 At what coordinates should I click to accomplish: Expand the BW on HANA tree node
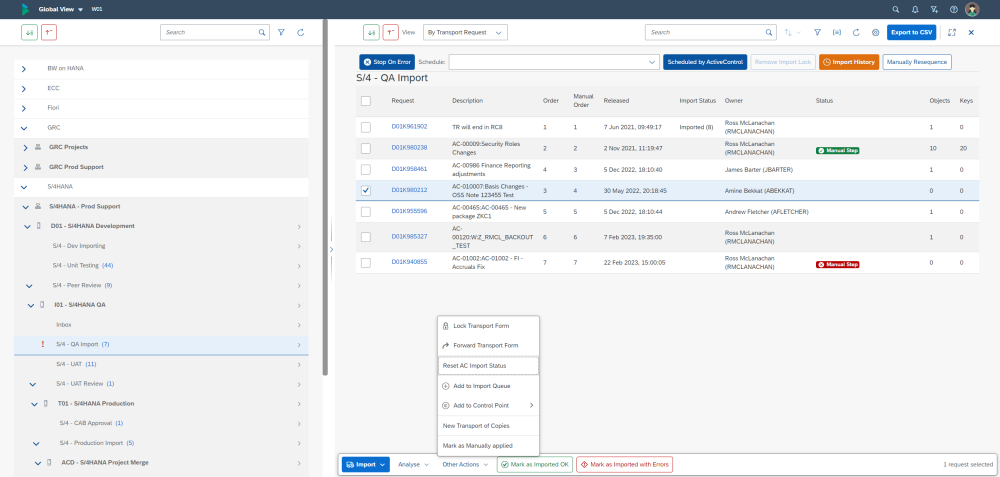click(24, 68)
